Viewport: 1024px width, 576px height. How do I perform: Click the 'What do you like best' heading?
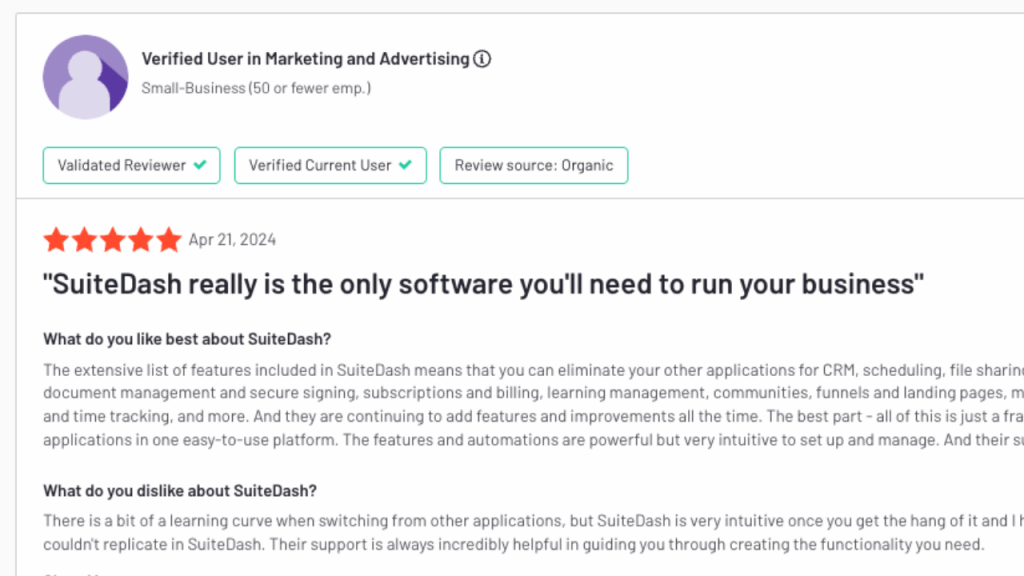tap(187, 338)
